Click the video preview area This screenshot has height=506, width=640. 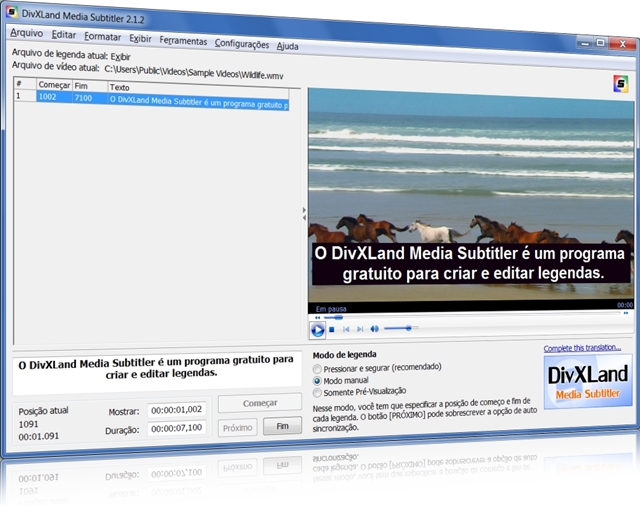pyautogui.click(x=471, y=196)
